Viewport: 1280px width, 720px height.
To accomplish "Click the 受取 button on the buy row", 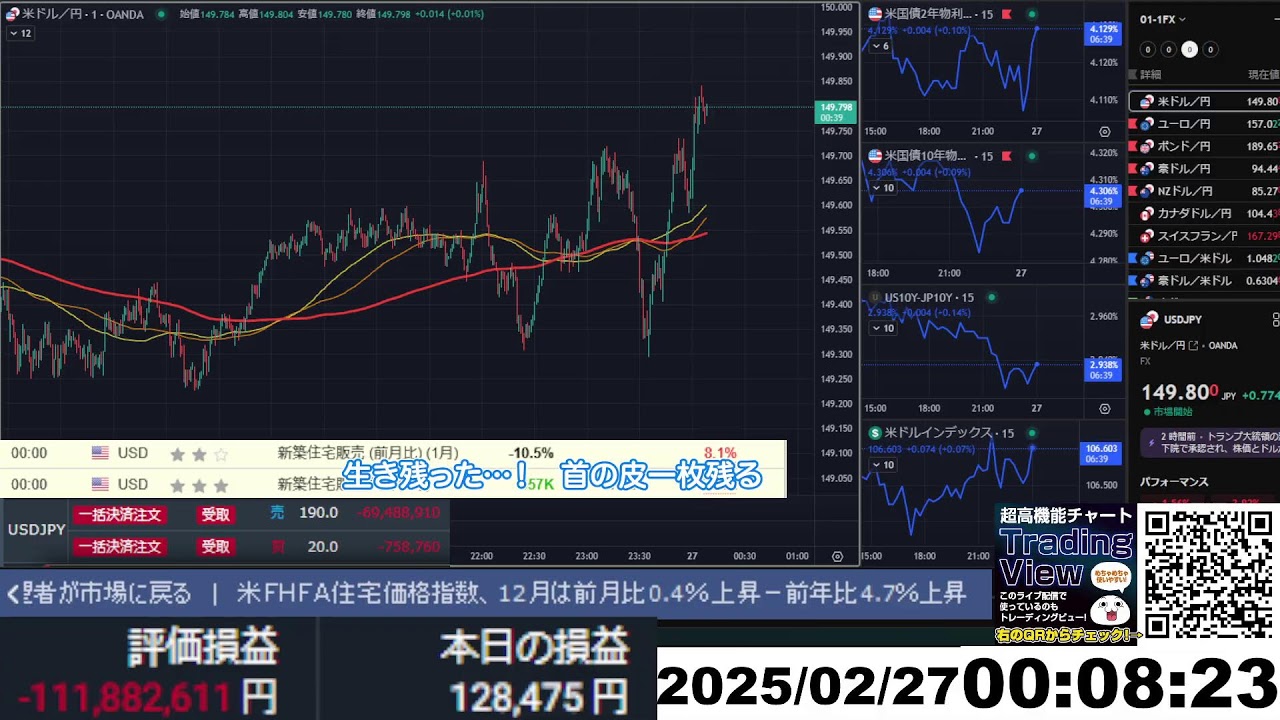I will point(215,547).
